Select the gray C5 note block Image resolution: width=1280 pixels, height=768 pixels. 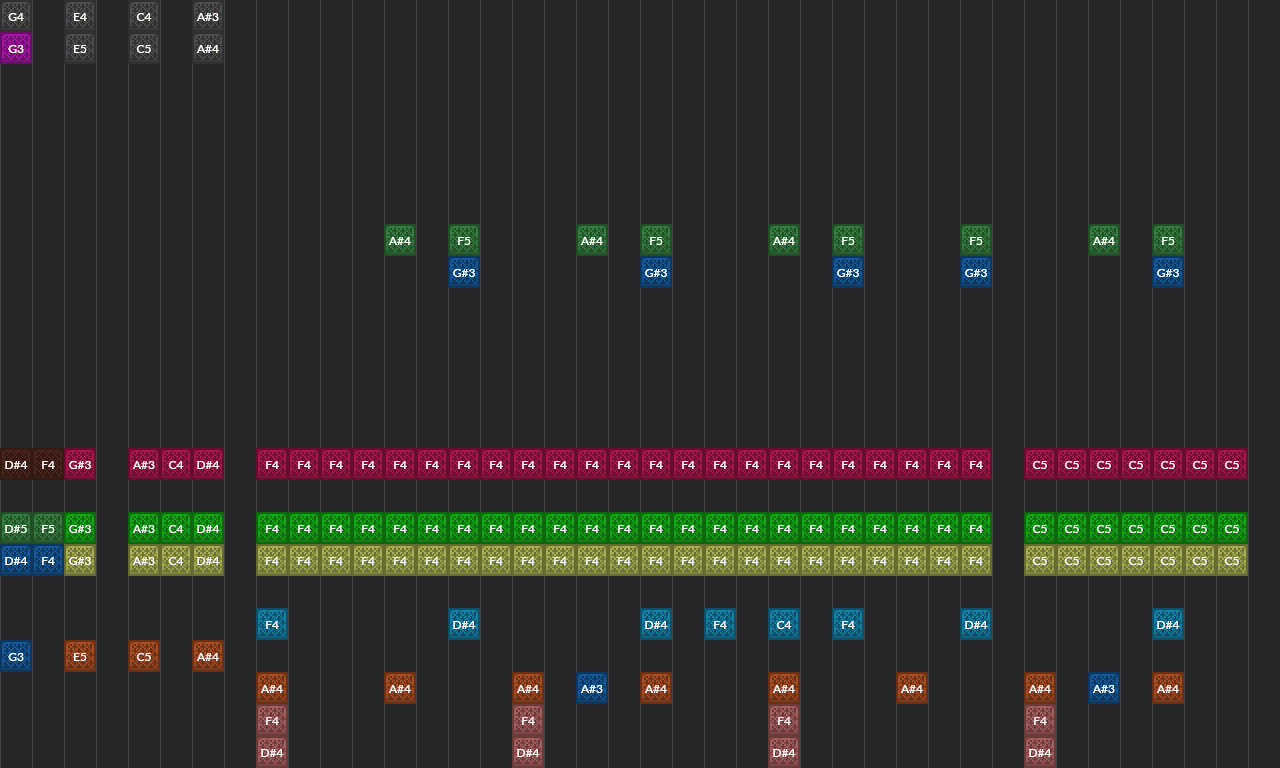(144, 49)
